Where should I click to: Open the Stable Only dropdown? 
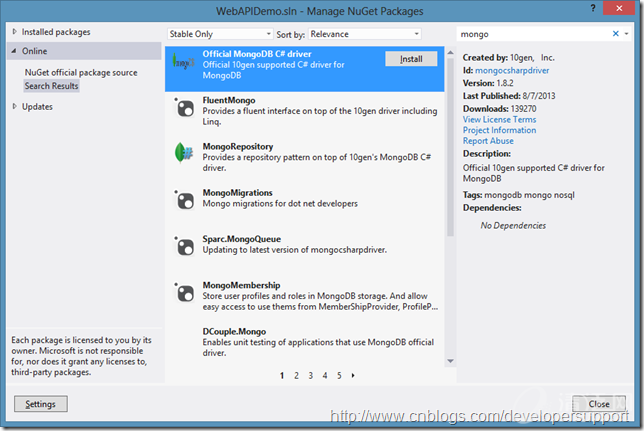coord(211,33)
